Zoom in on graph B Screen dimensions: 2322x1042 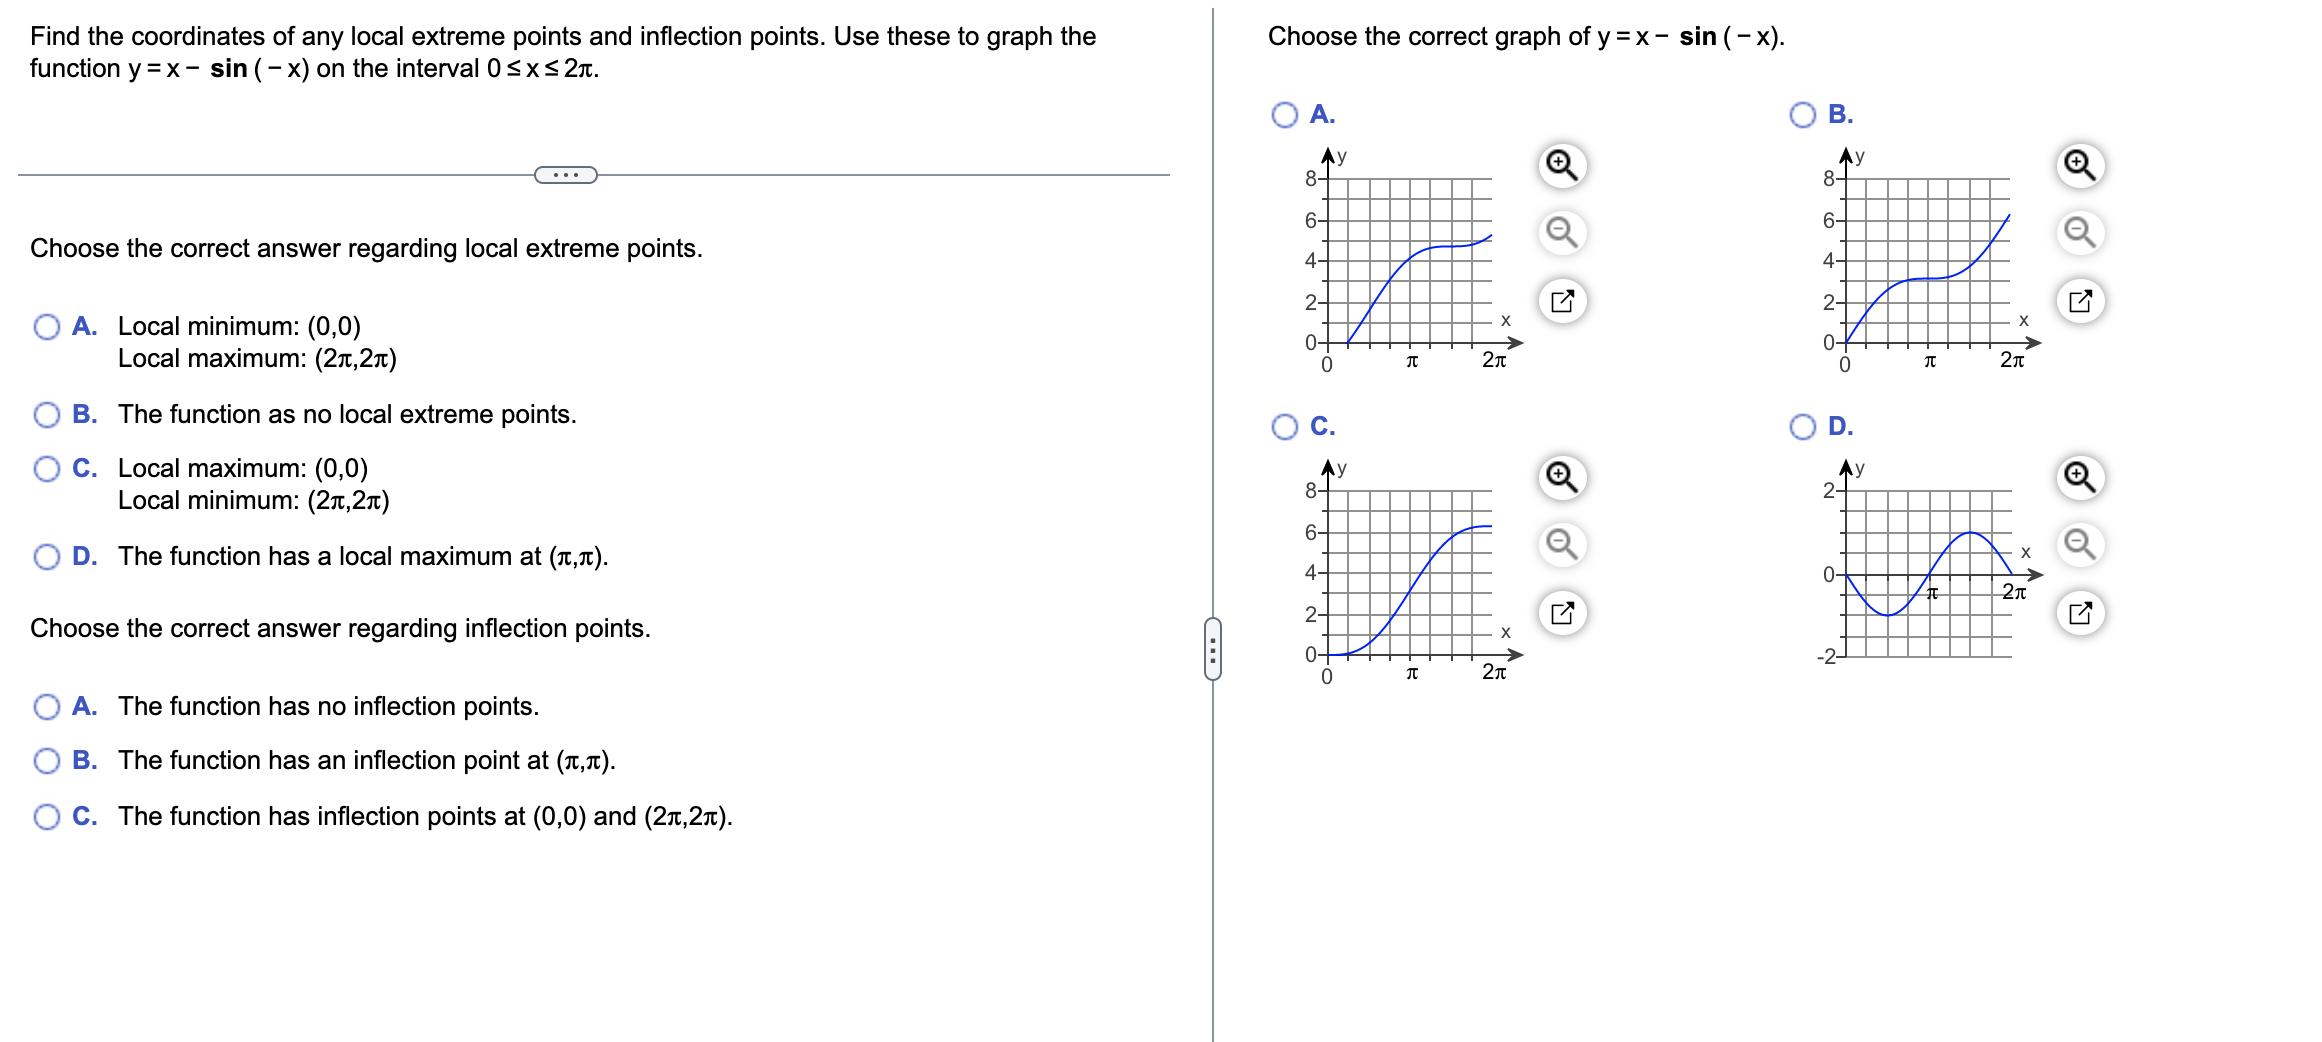pyautogui.click(x=2080, y=165)
